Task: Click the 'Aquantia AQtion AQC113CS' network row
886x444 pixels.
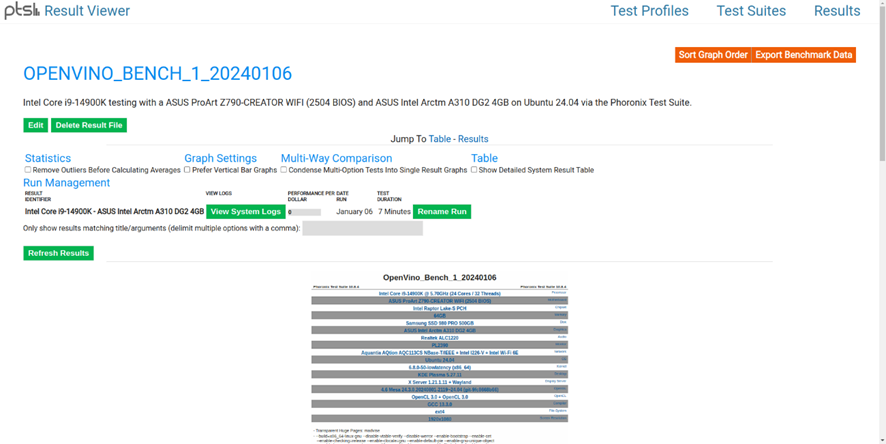Action: 440,352
